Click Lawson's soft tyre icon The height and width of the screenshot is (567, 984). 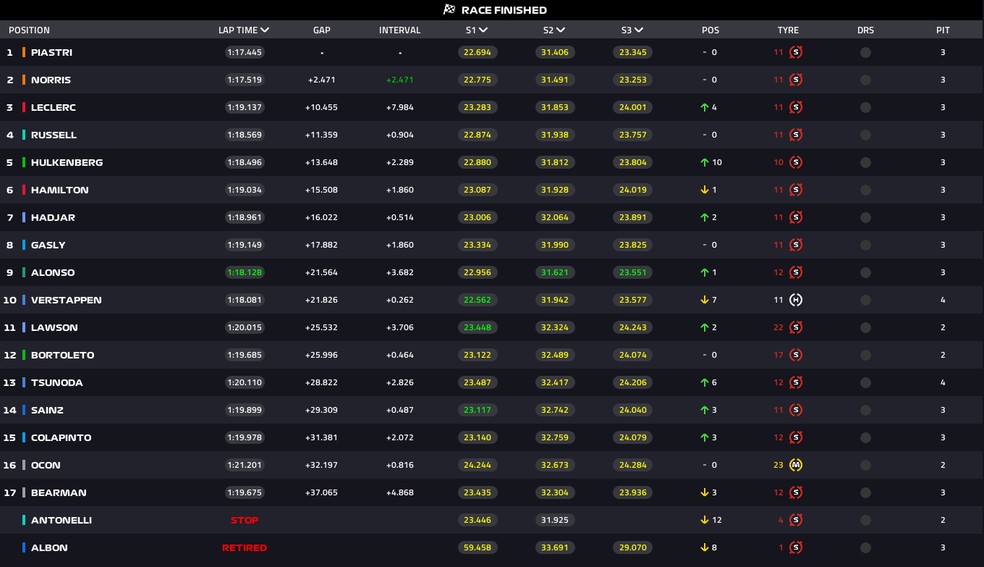[796, 327]
